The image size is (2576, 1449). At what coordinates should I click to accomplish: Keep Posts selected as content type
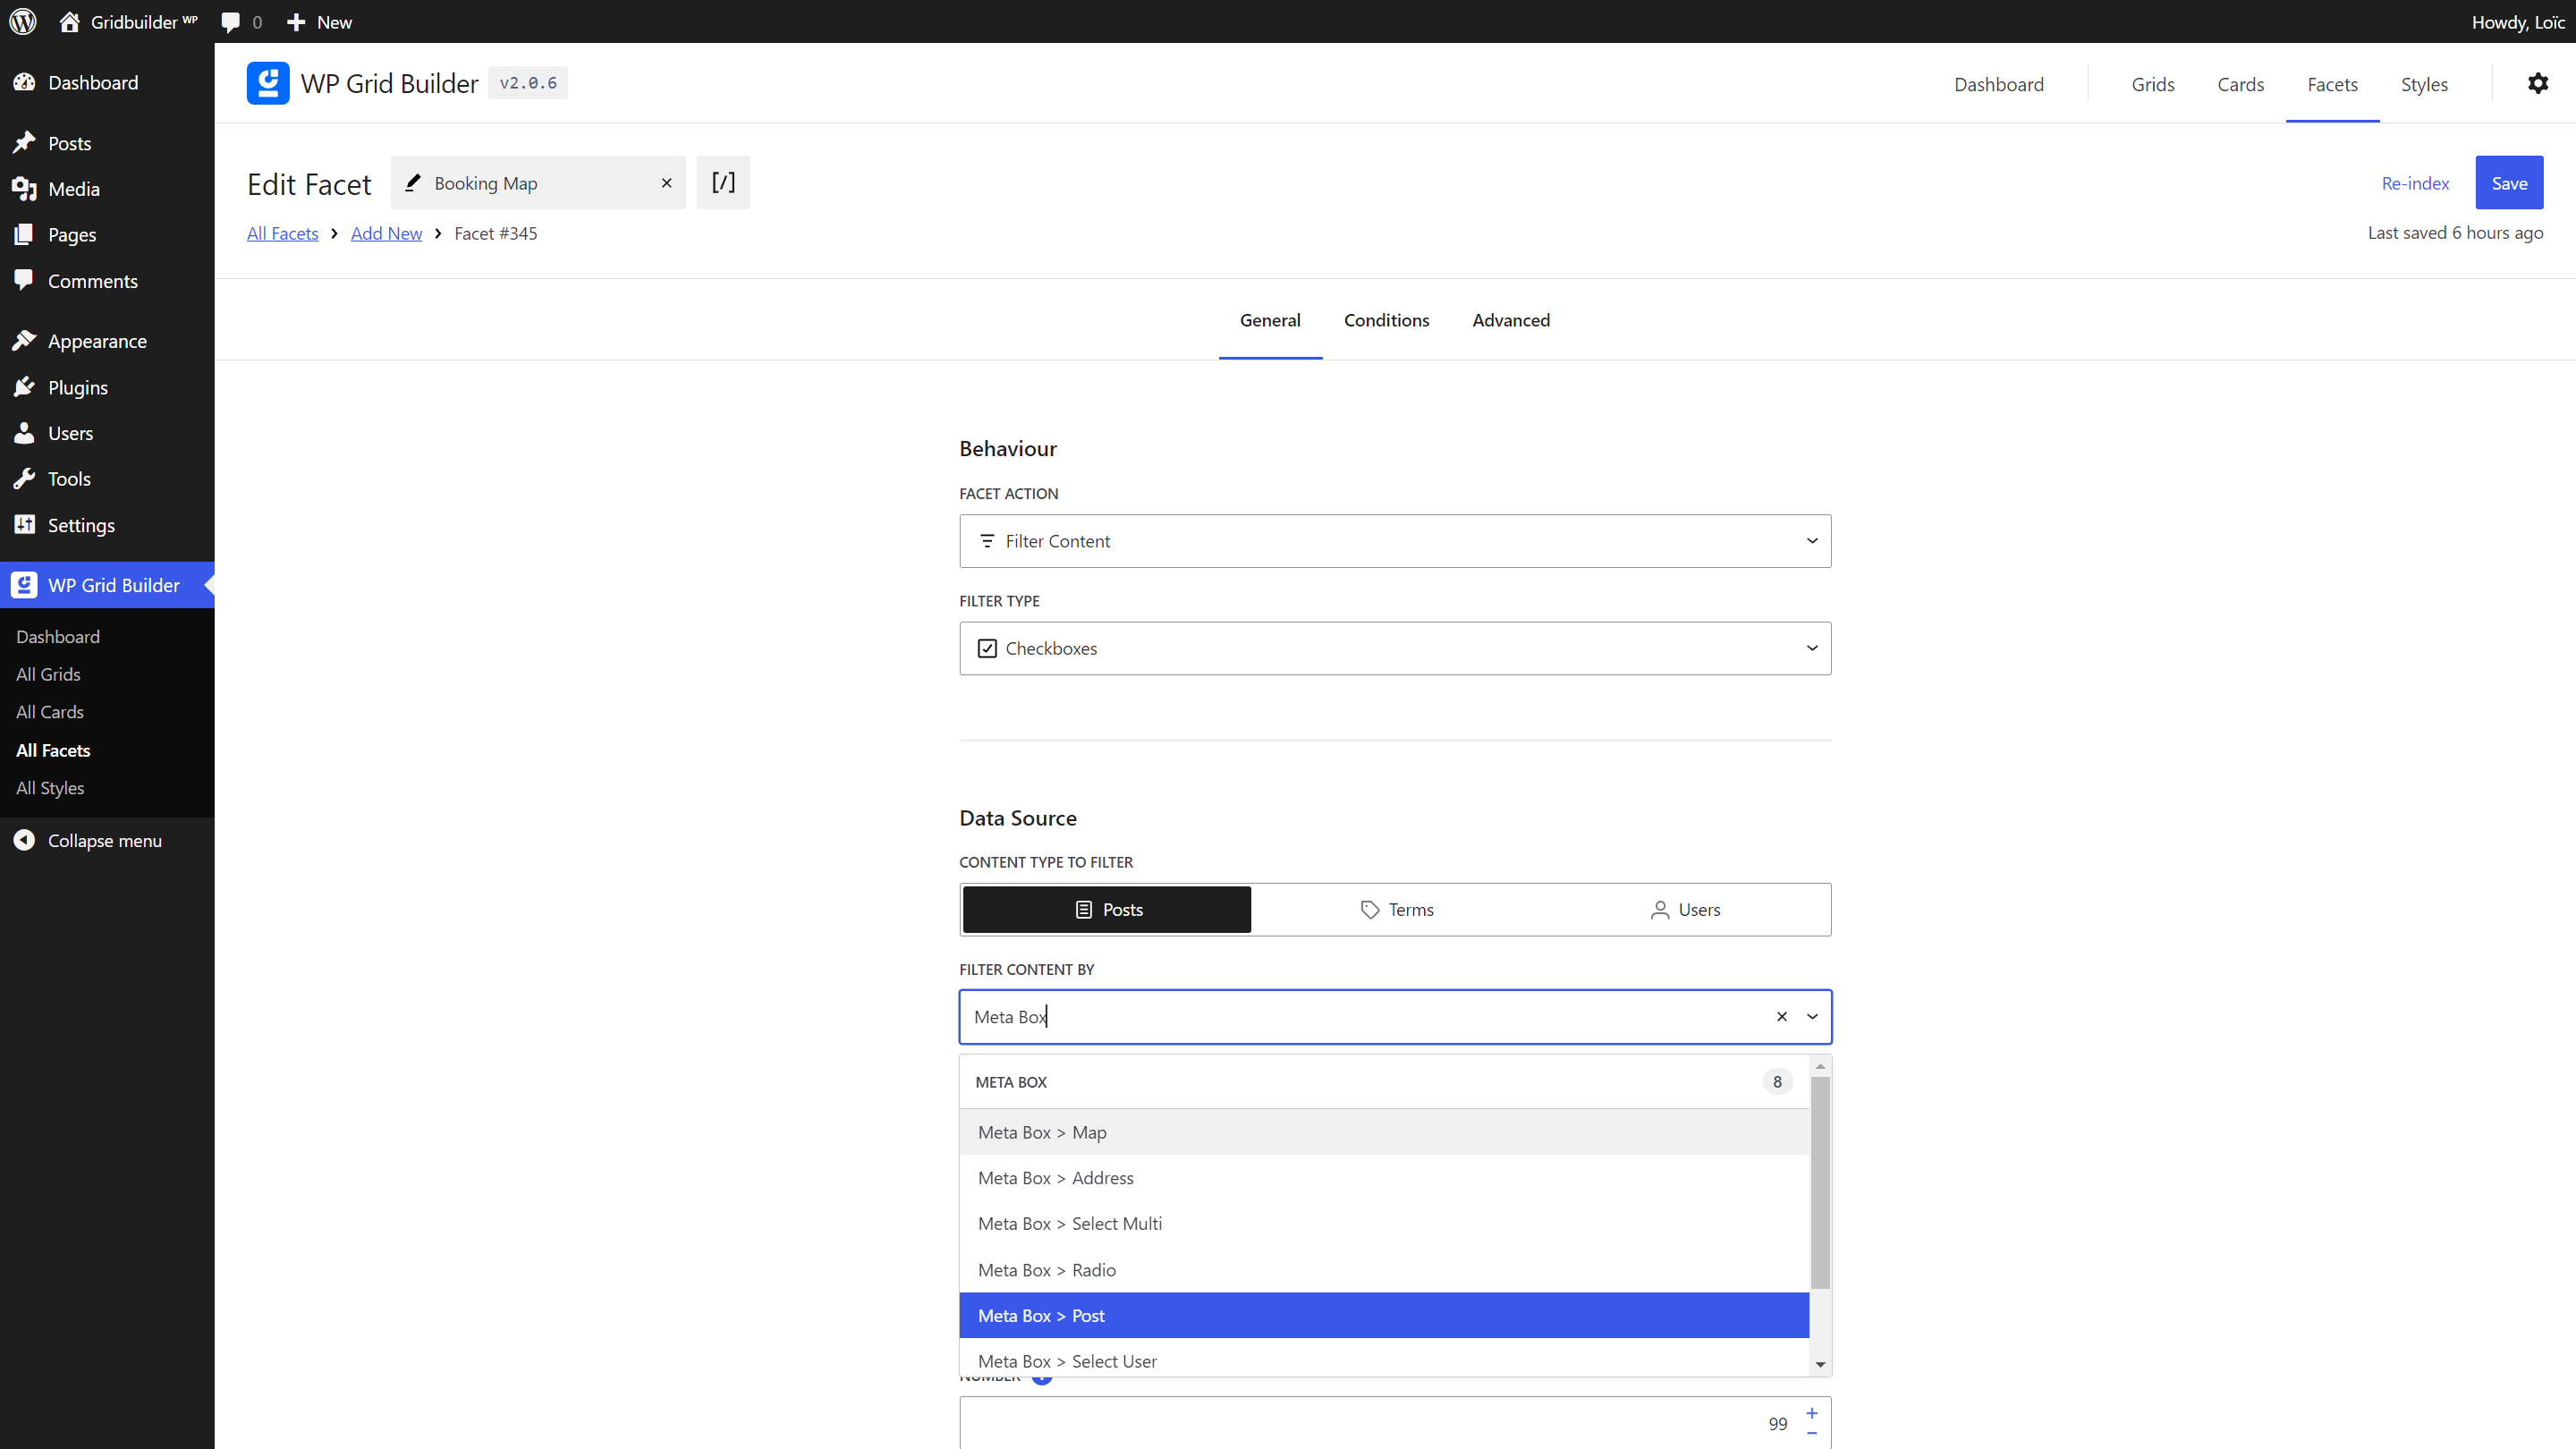click(x=1106, y=909)
